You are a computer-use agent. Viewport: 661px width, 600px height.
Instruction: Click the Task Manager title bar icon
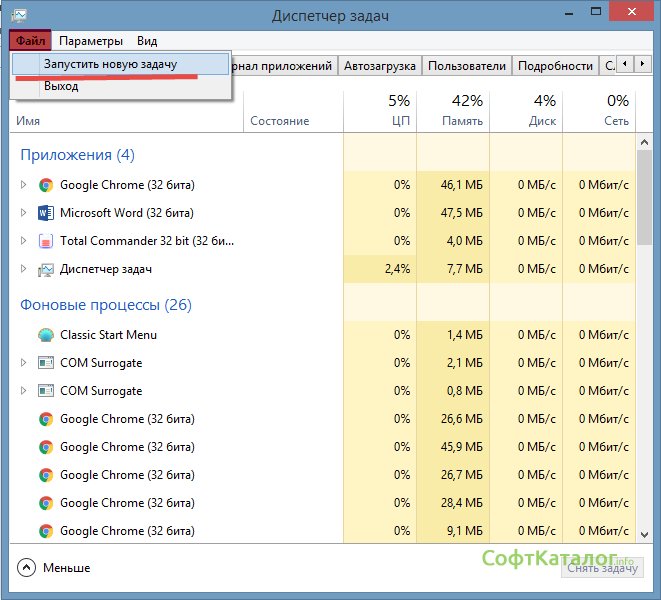19,15
